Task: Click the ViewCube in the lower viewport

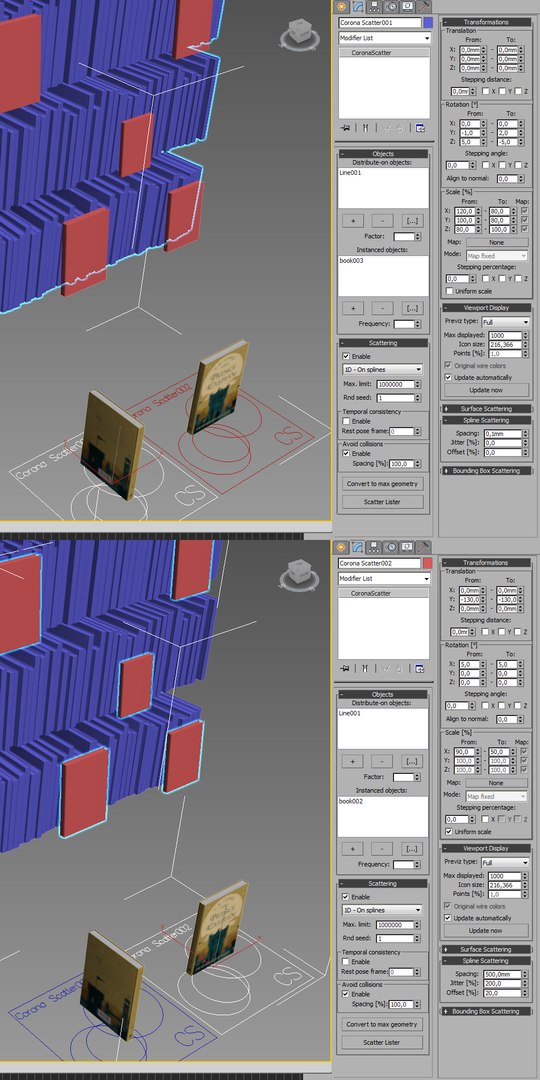Action: [x=300, y=572]
